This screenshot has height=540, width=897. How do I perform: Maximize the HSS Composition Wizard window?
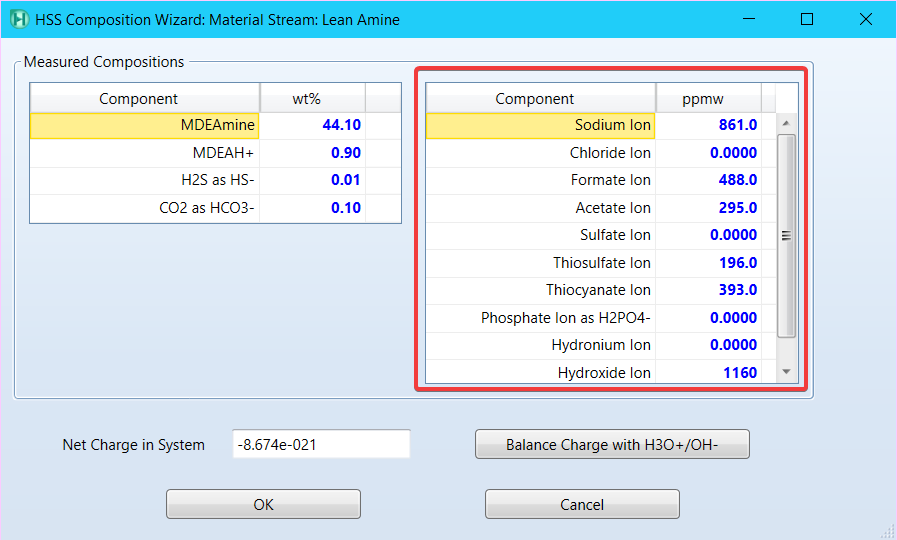tap(807, 19)
